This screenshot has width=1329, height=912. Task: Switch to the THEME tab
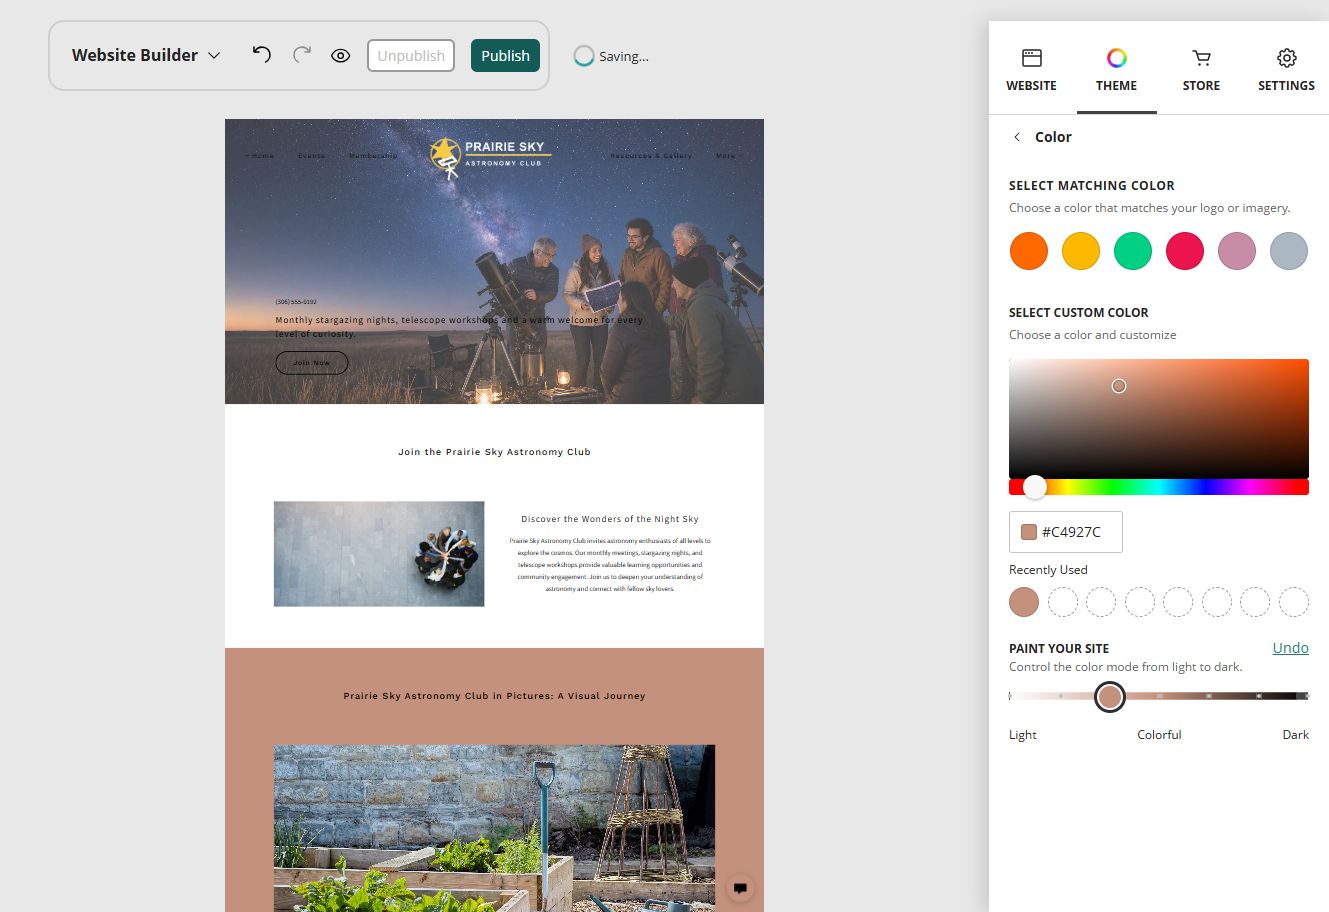pyautogui.click(x=1116, y=70)
